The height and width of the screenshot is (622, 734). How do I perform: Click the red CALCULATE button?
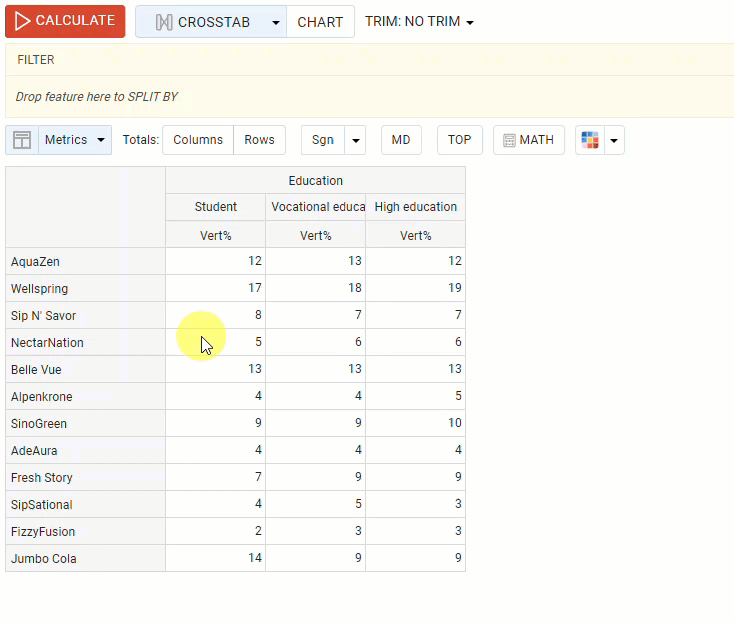(65, 21)
